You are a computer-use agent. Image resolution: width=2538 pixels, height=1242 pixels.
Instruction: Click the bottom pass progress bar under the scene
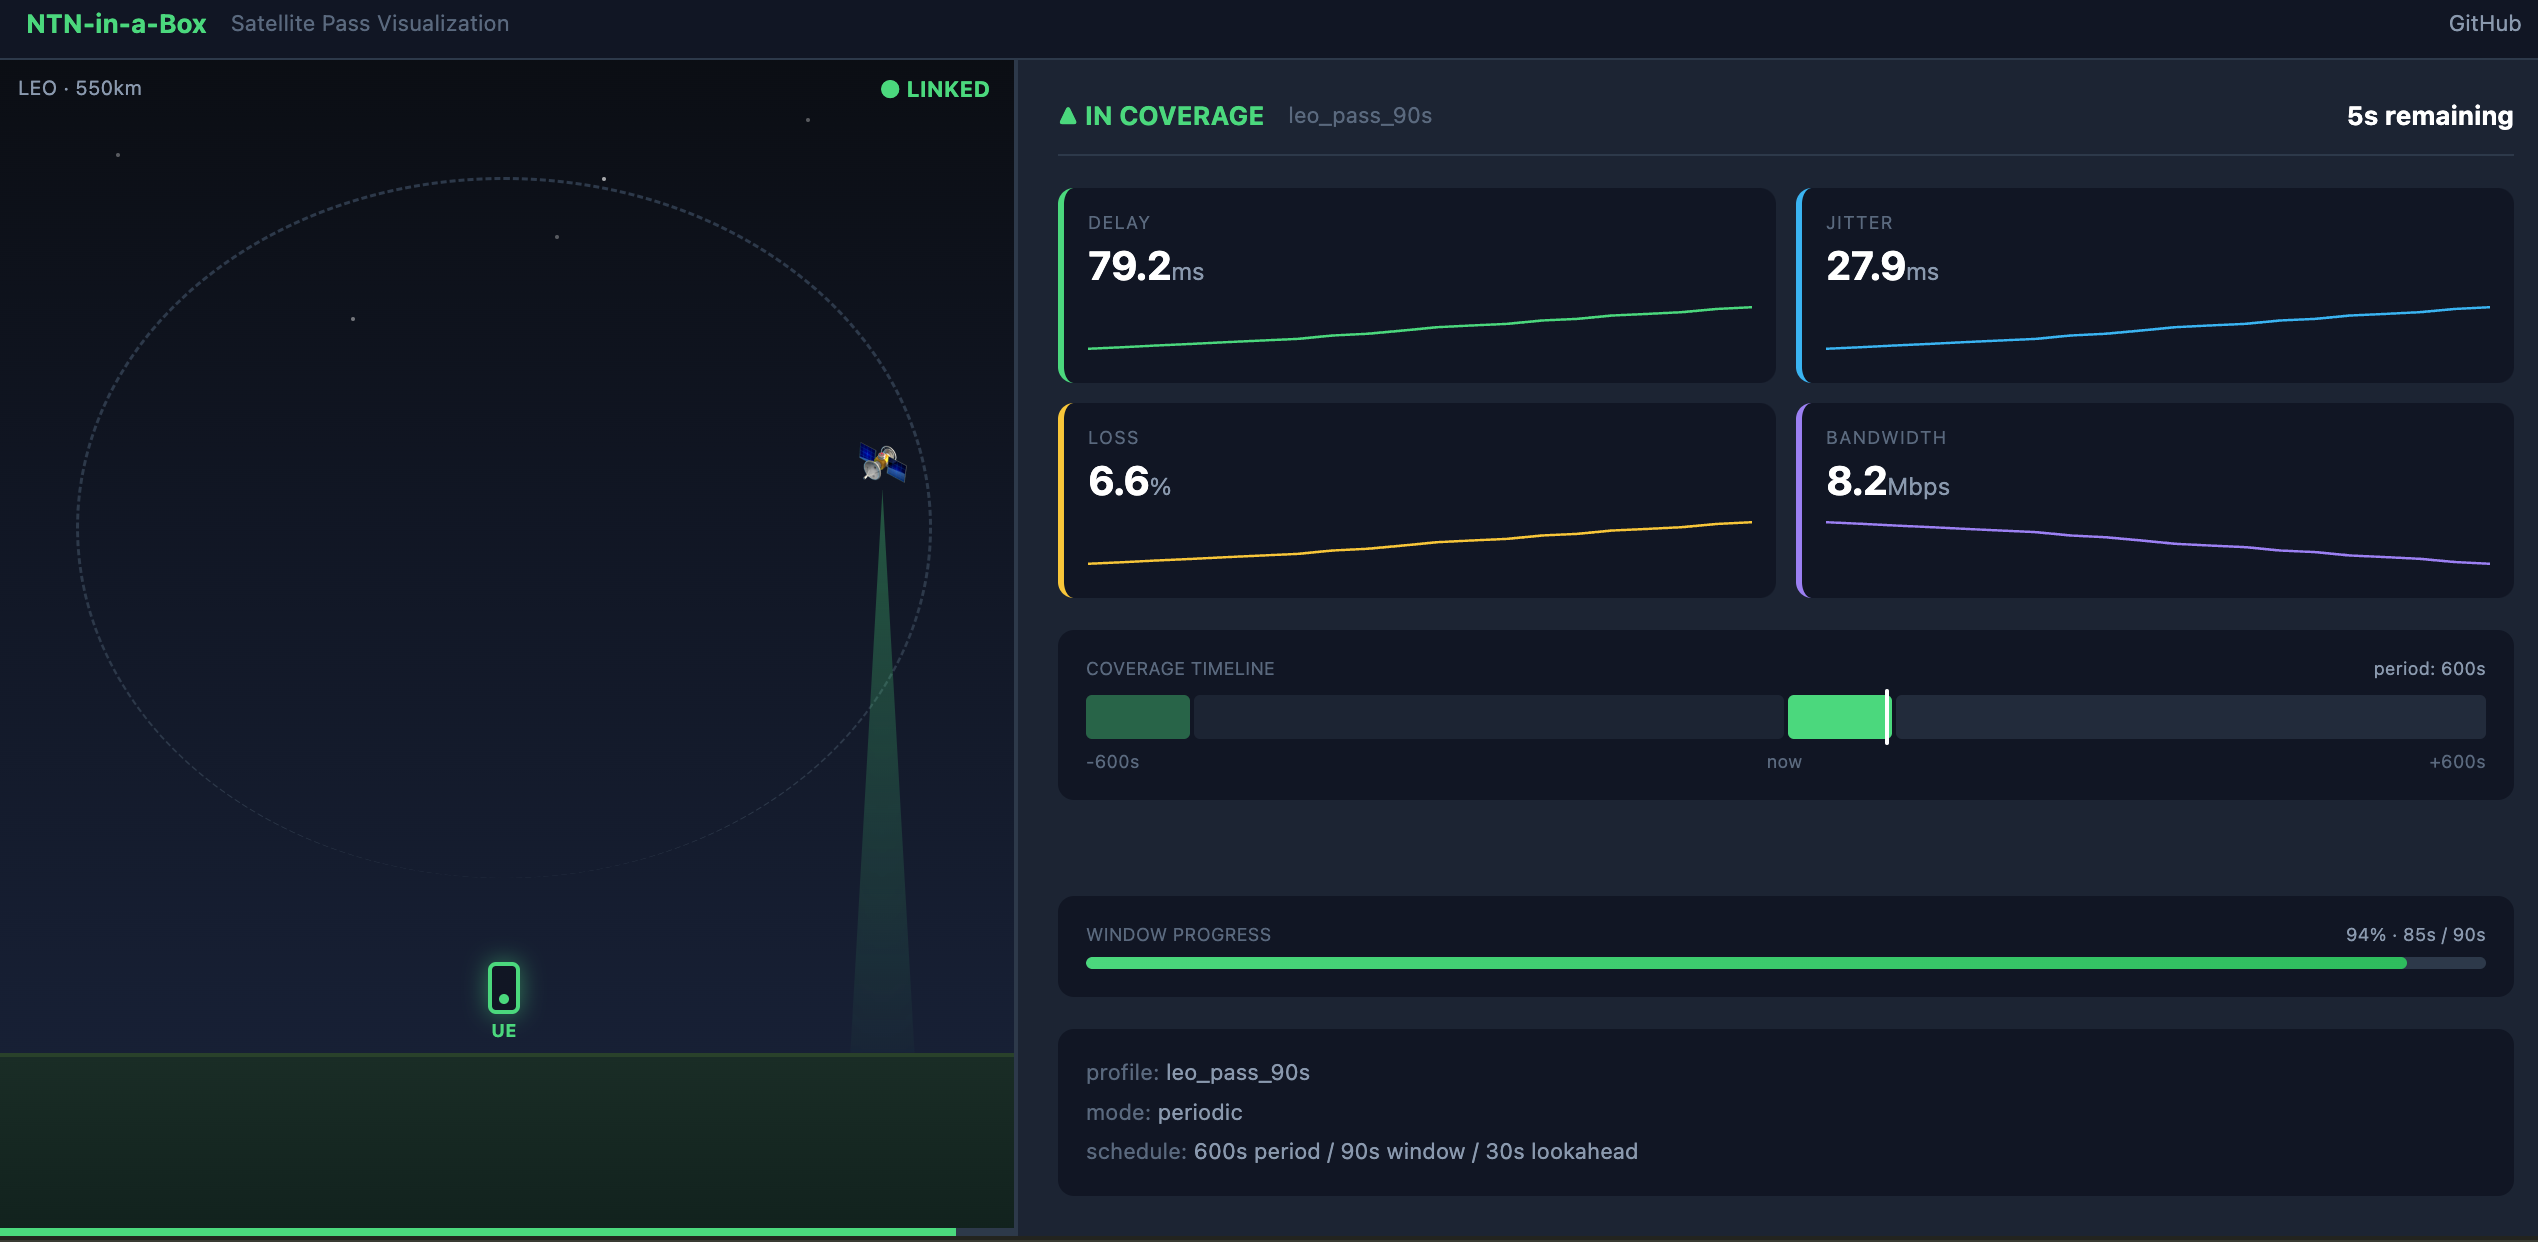508,1232
